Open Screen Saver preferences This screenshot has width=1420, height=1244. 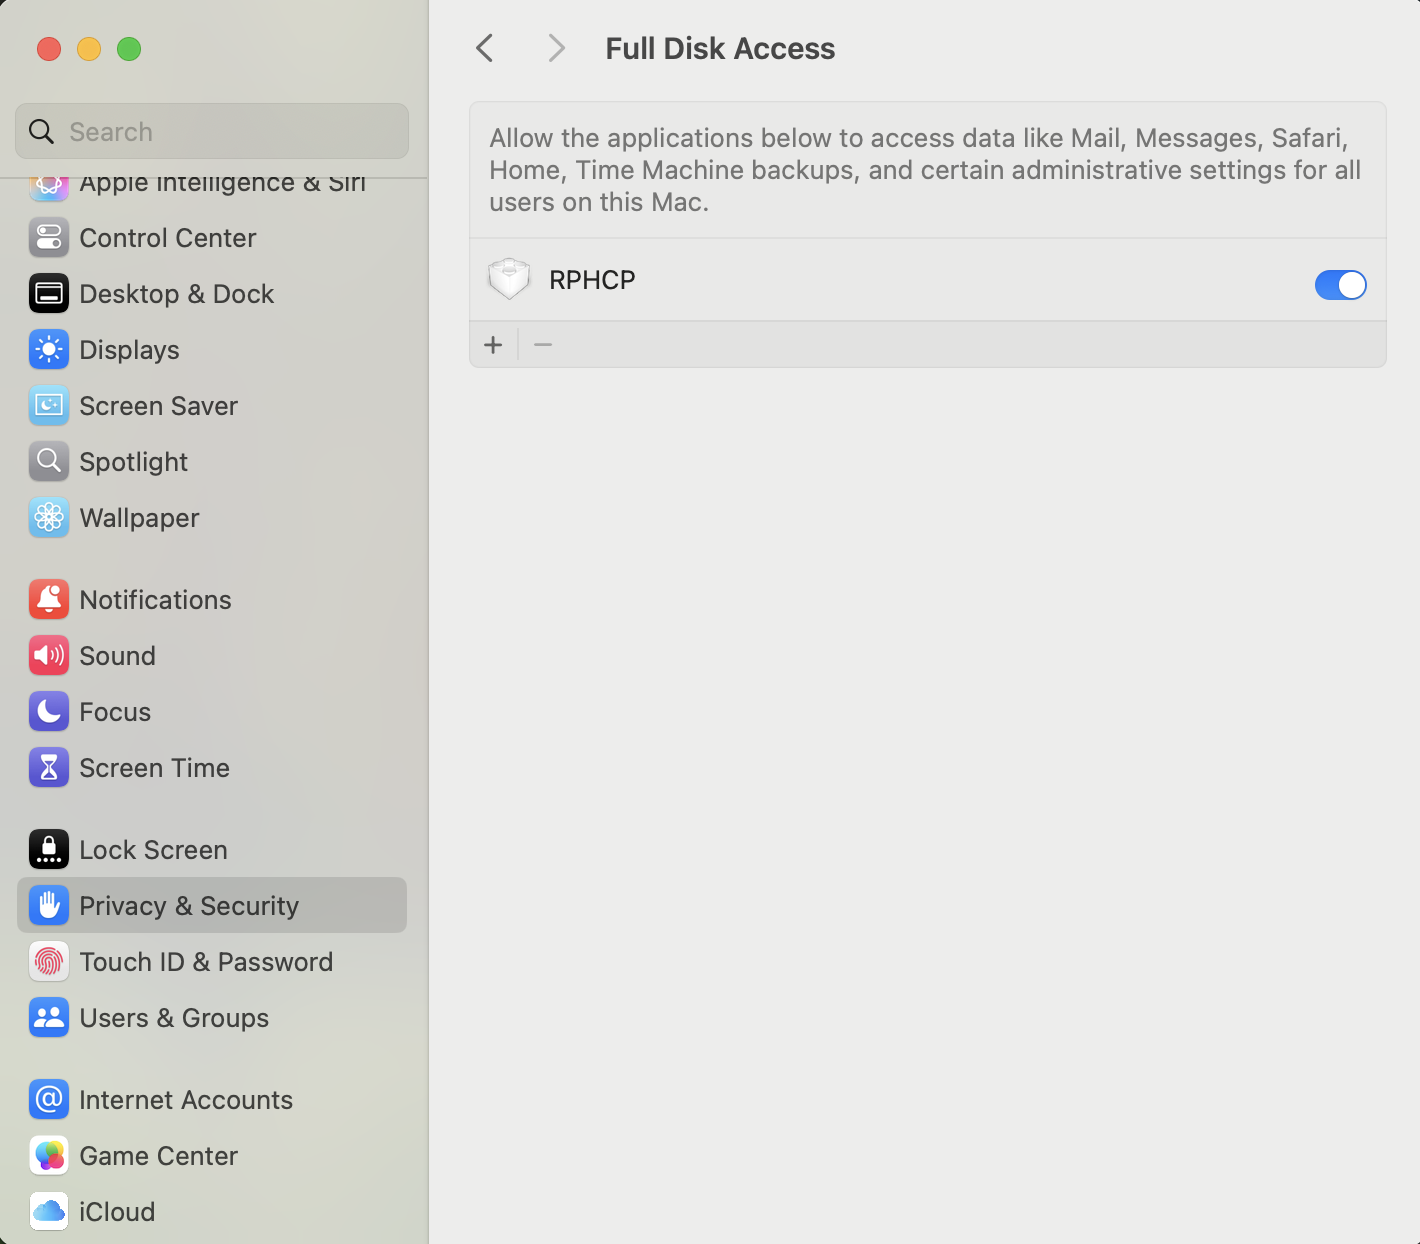[158, 406]
